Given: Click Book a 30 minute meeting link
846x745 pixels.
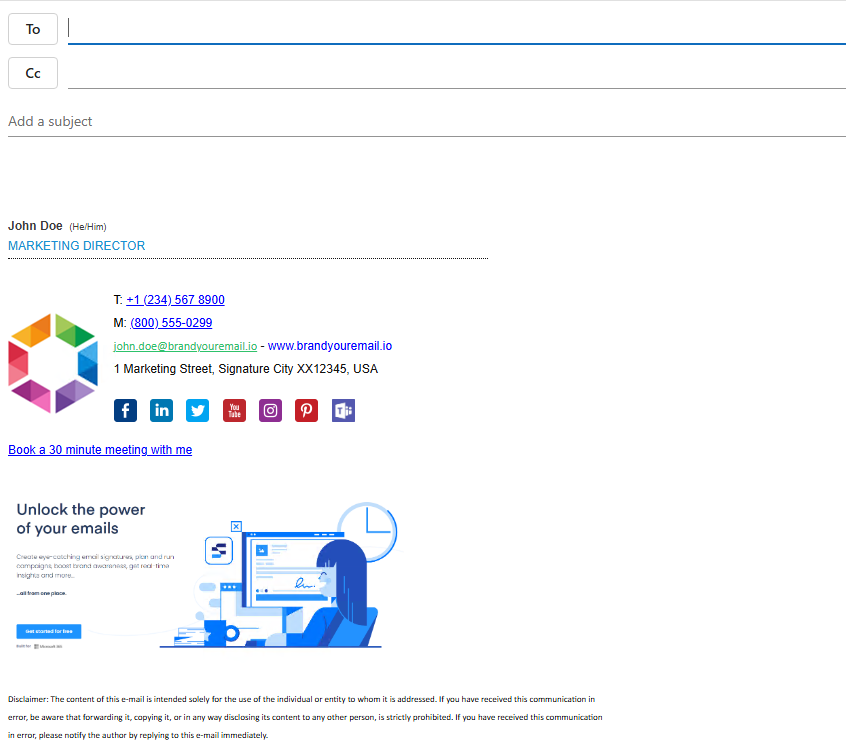Looking at the screenshot, I should (x=100, y=450).
